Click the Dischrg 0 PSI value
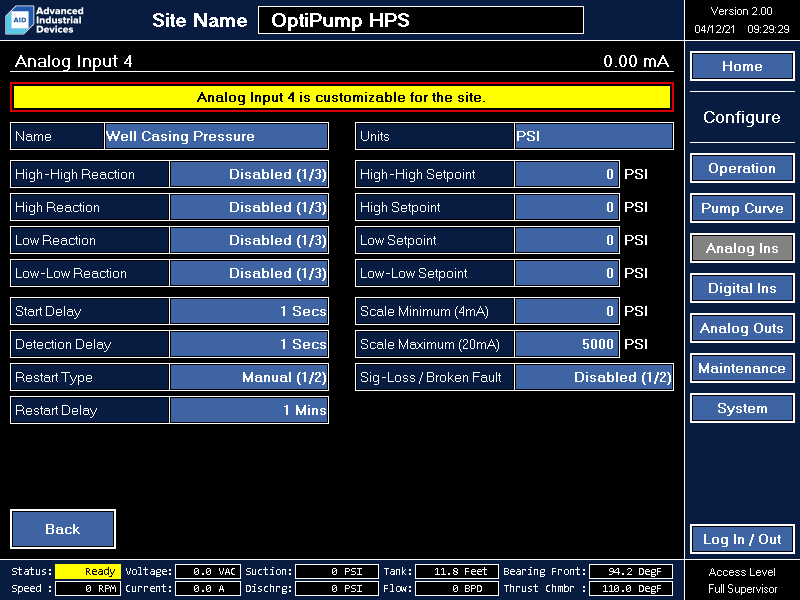The width and height of the screenshot is (800, 600). pos(337,588)
